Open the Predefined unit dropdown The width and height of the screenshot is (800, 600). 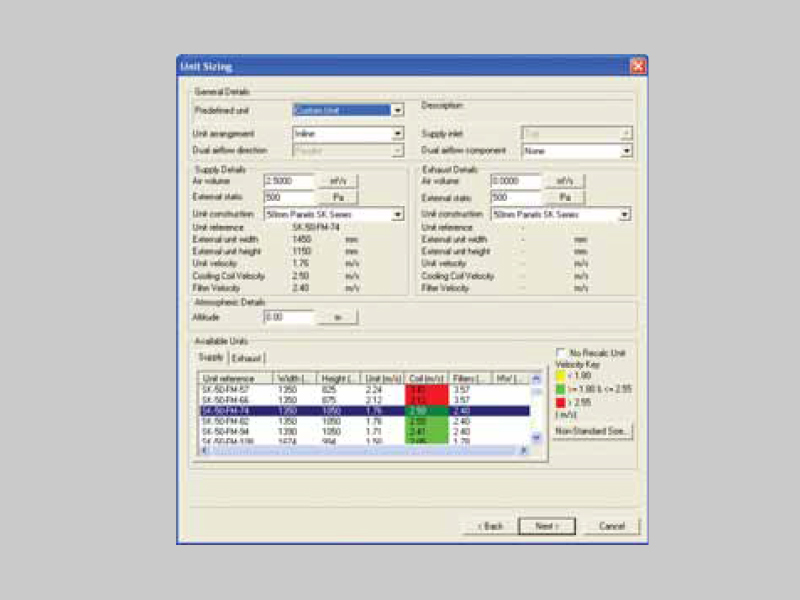click(x=398, y=110)
